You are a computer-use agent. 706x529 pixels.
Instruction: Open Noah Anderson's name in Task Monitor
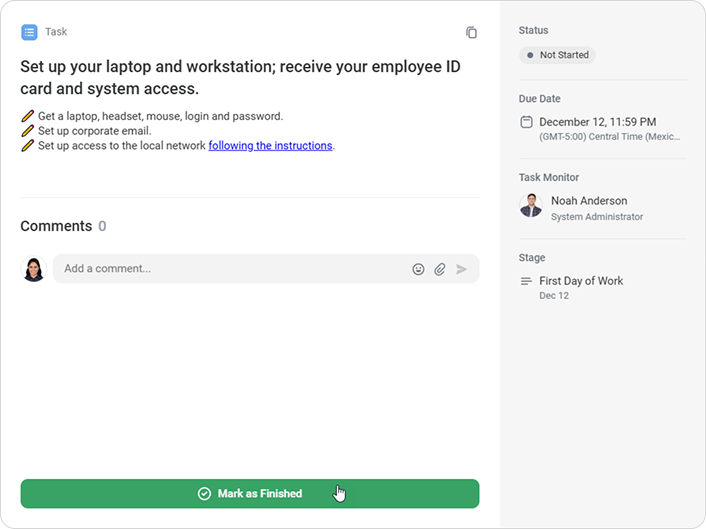click(x=589, y=201)
